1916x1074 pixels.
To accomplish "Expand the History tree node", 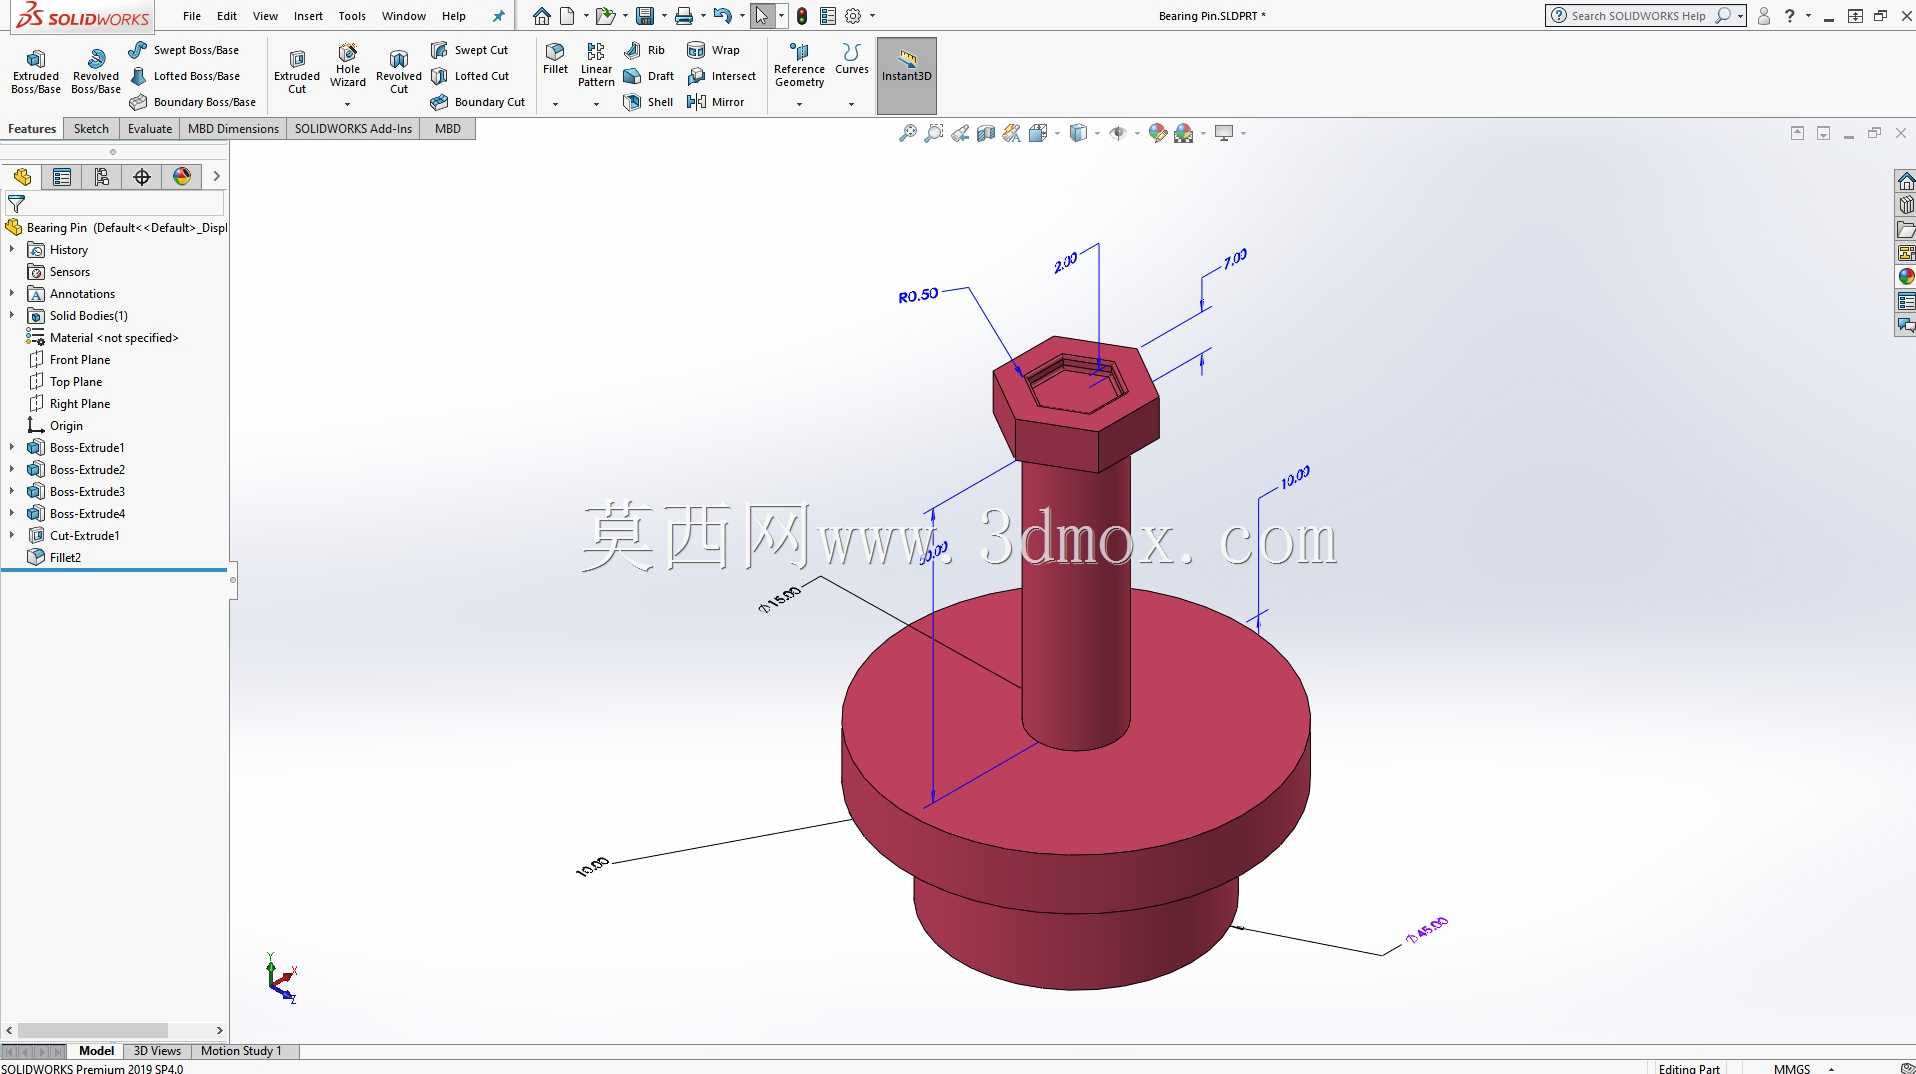I will [12, 250].
